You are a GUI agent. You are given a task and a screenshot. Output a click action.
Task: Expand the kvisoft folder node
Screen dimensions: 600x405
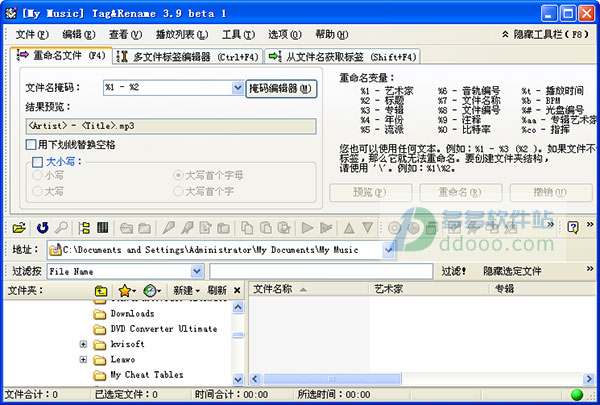[83, 344]
